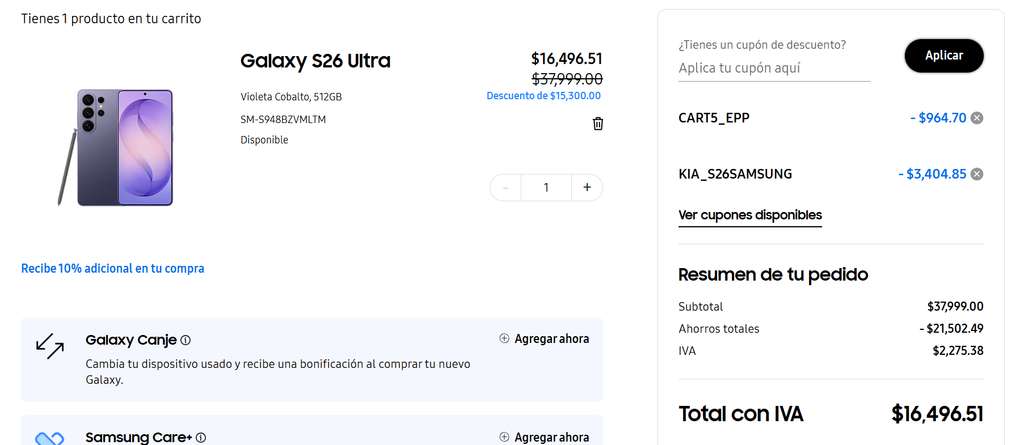Screen dimensions: 1024x445
Task: Click plus circle icon for Samsung Care+
Action: (504, 437)
